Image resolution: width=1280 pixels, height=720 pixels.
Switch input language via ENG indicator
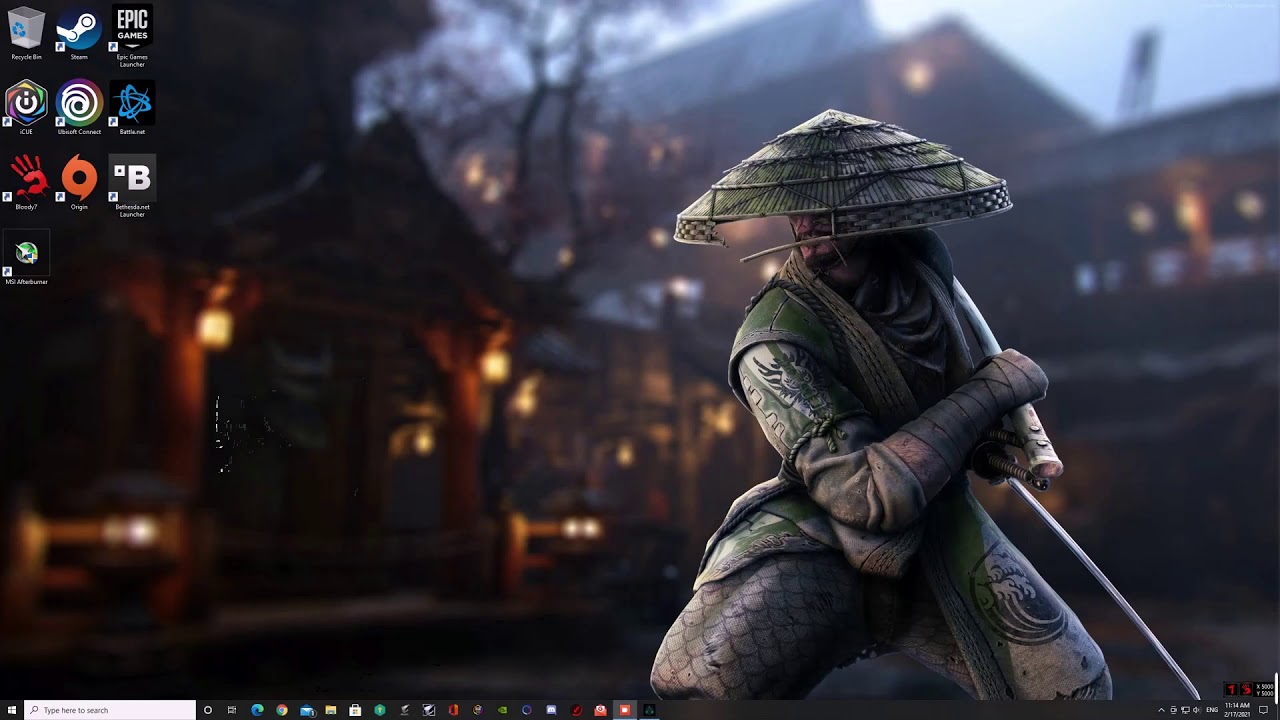click(1212, 710)
